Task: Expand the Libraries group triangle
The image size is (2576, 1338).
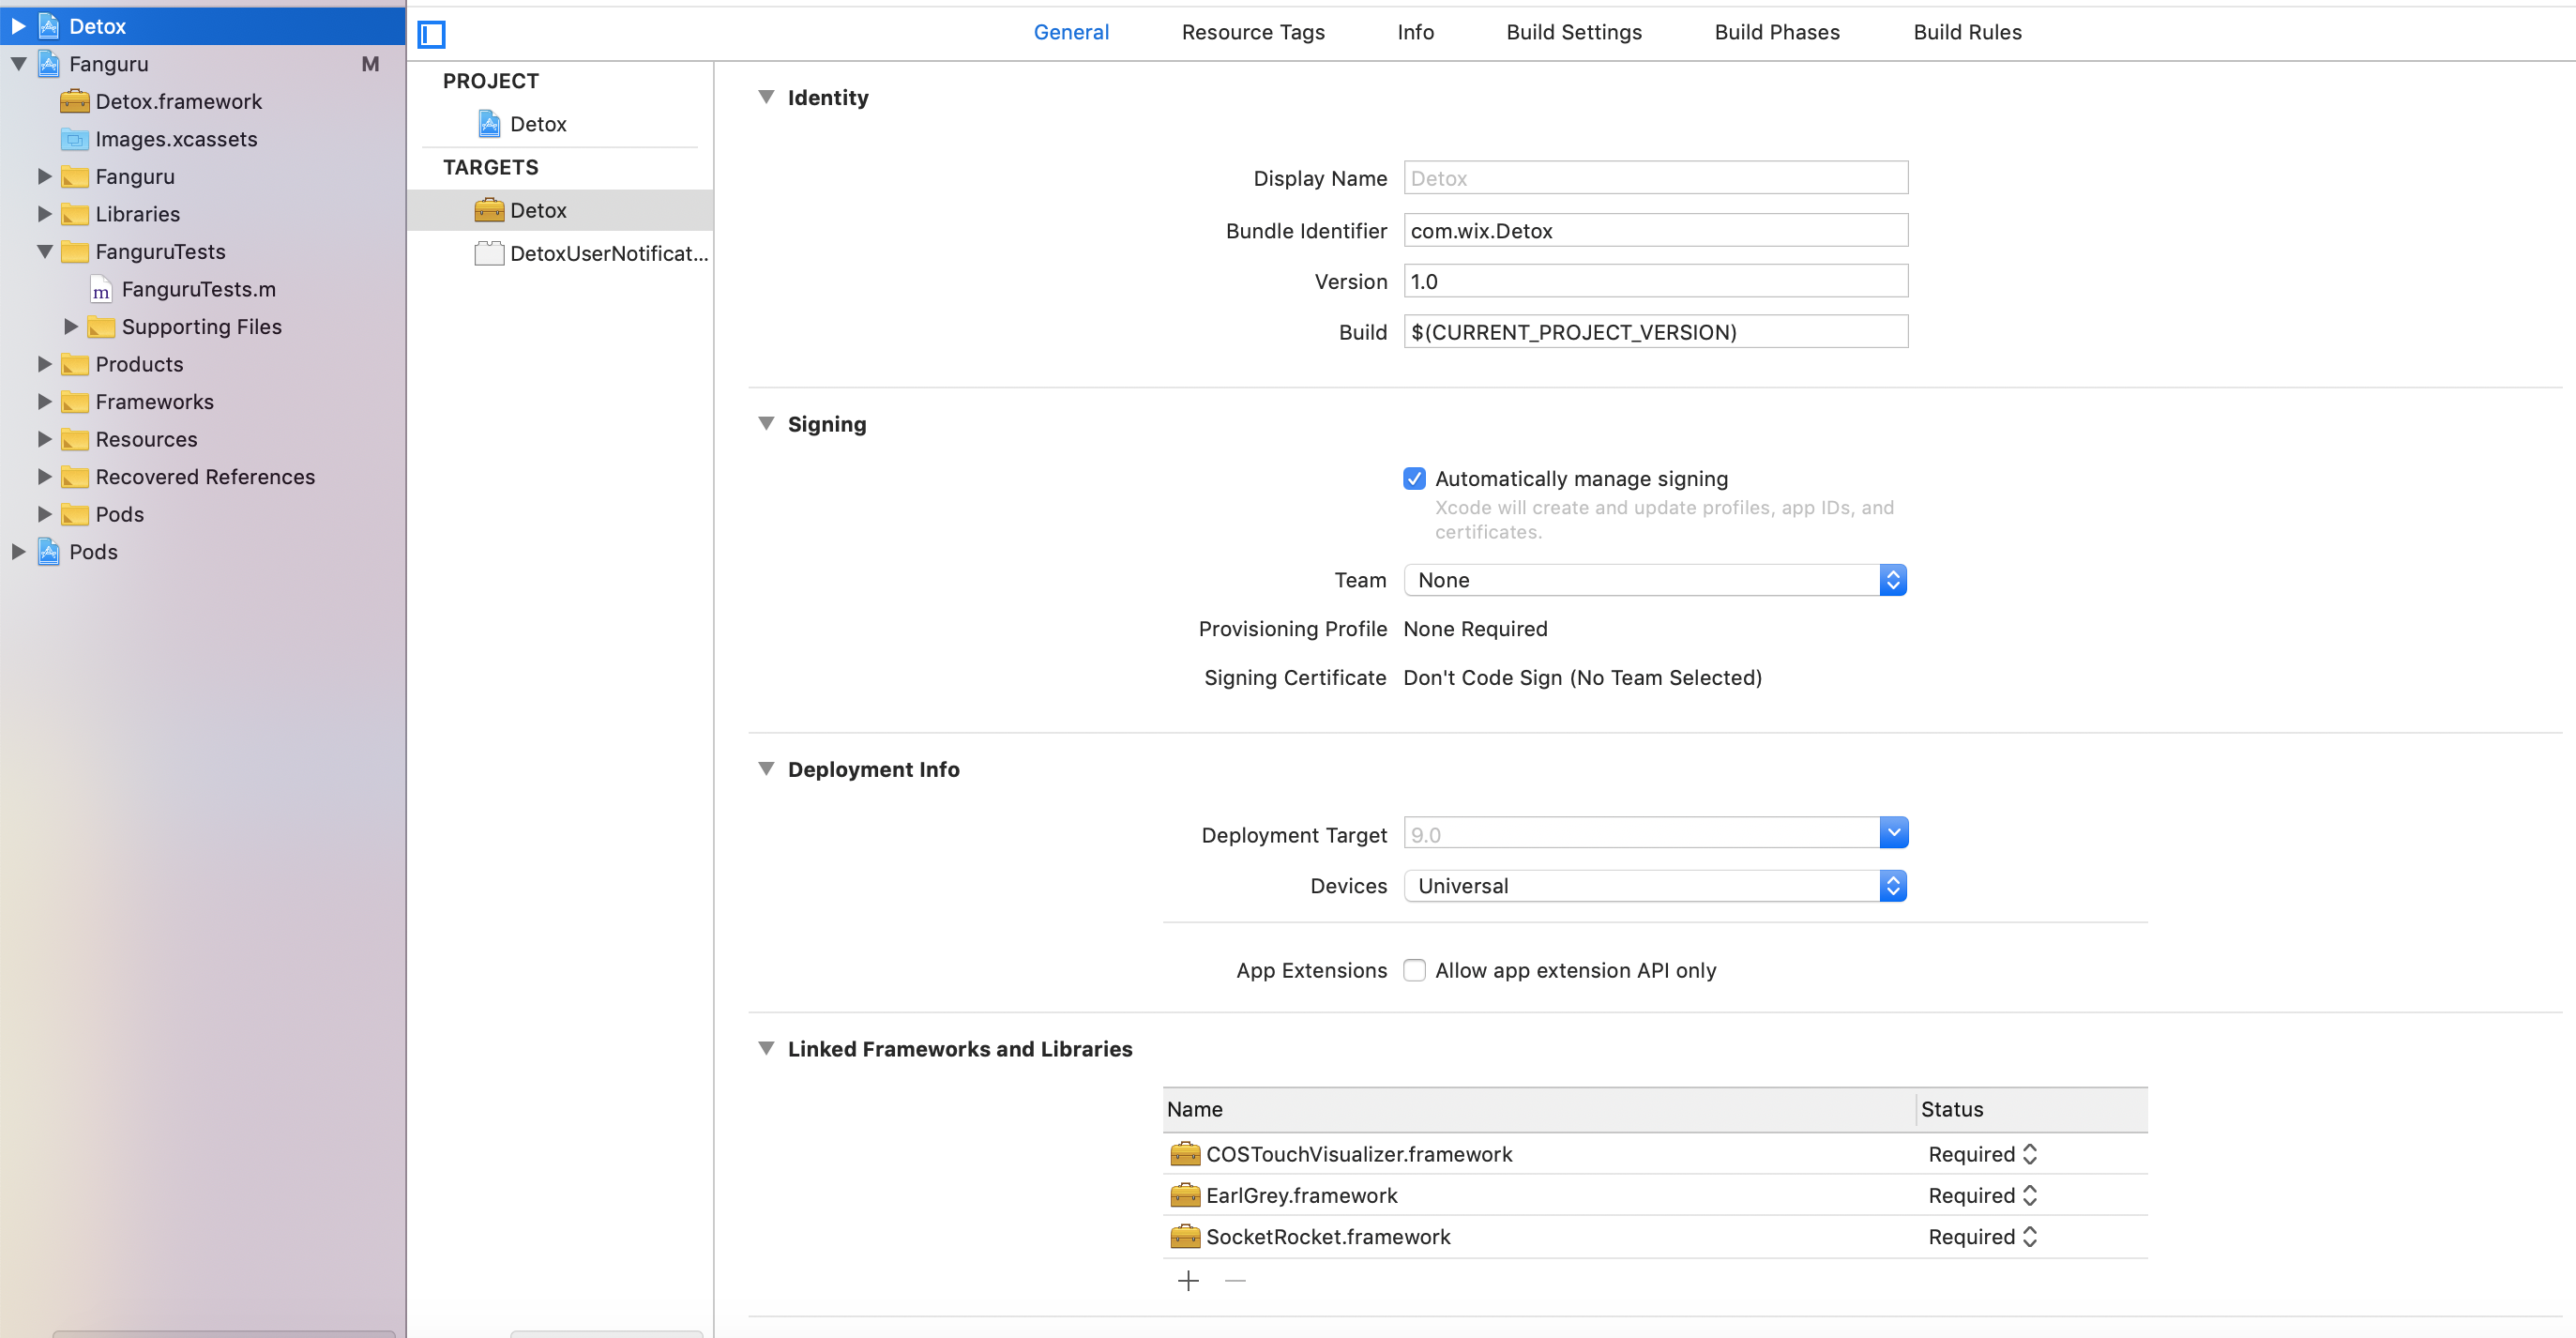Action: (45, 214)
